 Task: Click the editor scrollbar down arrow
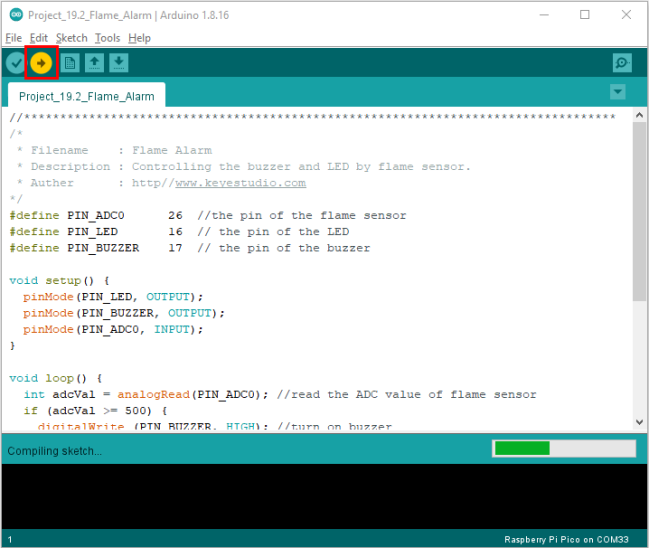pyautogui.click(x=639, y=422)
